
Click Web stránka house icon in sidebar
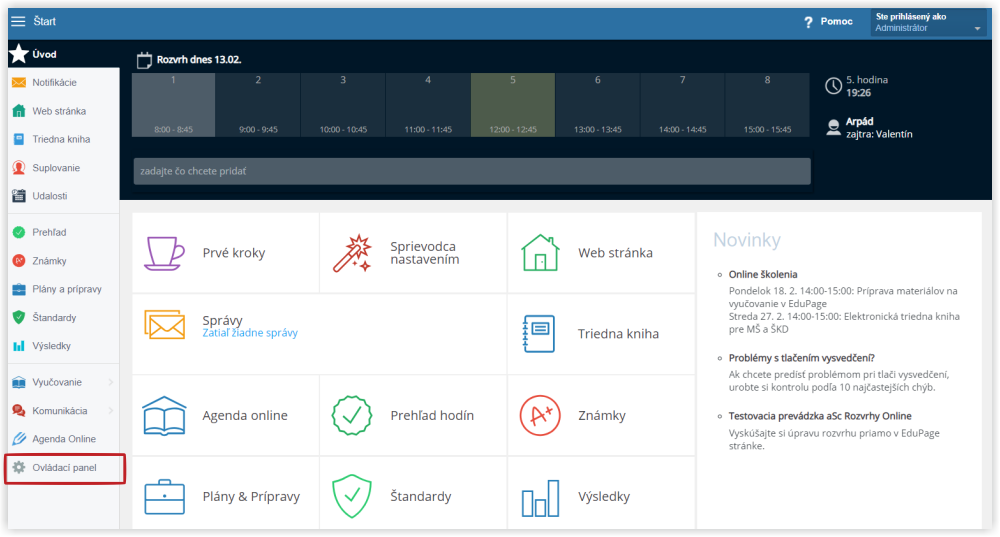pyautogui.click(x=19, y=111)
